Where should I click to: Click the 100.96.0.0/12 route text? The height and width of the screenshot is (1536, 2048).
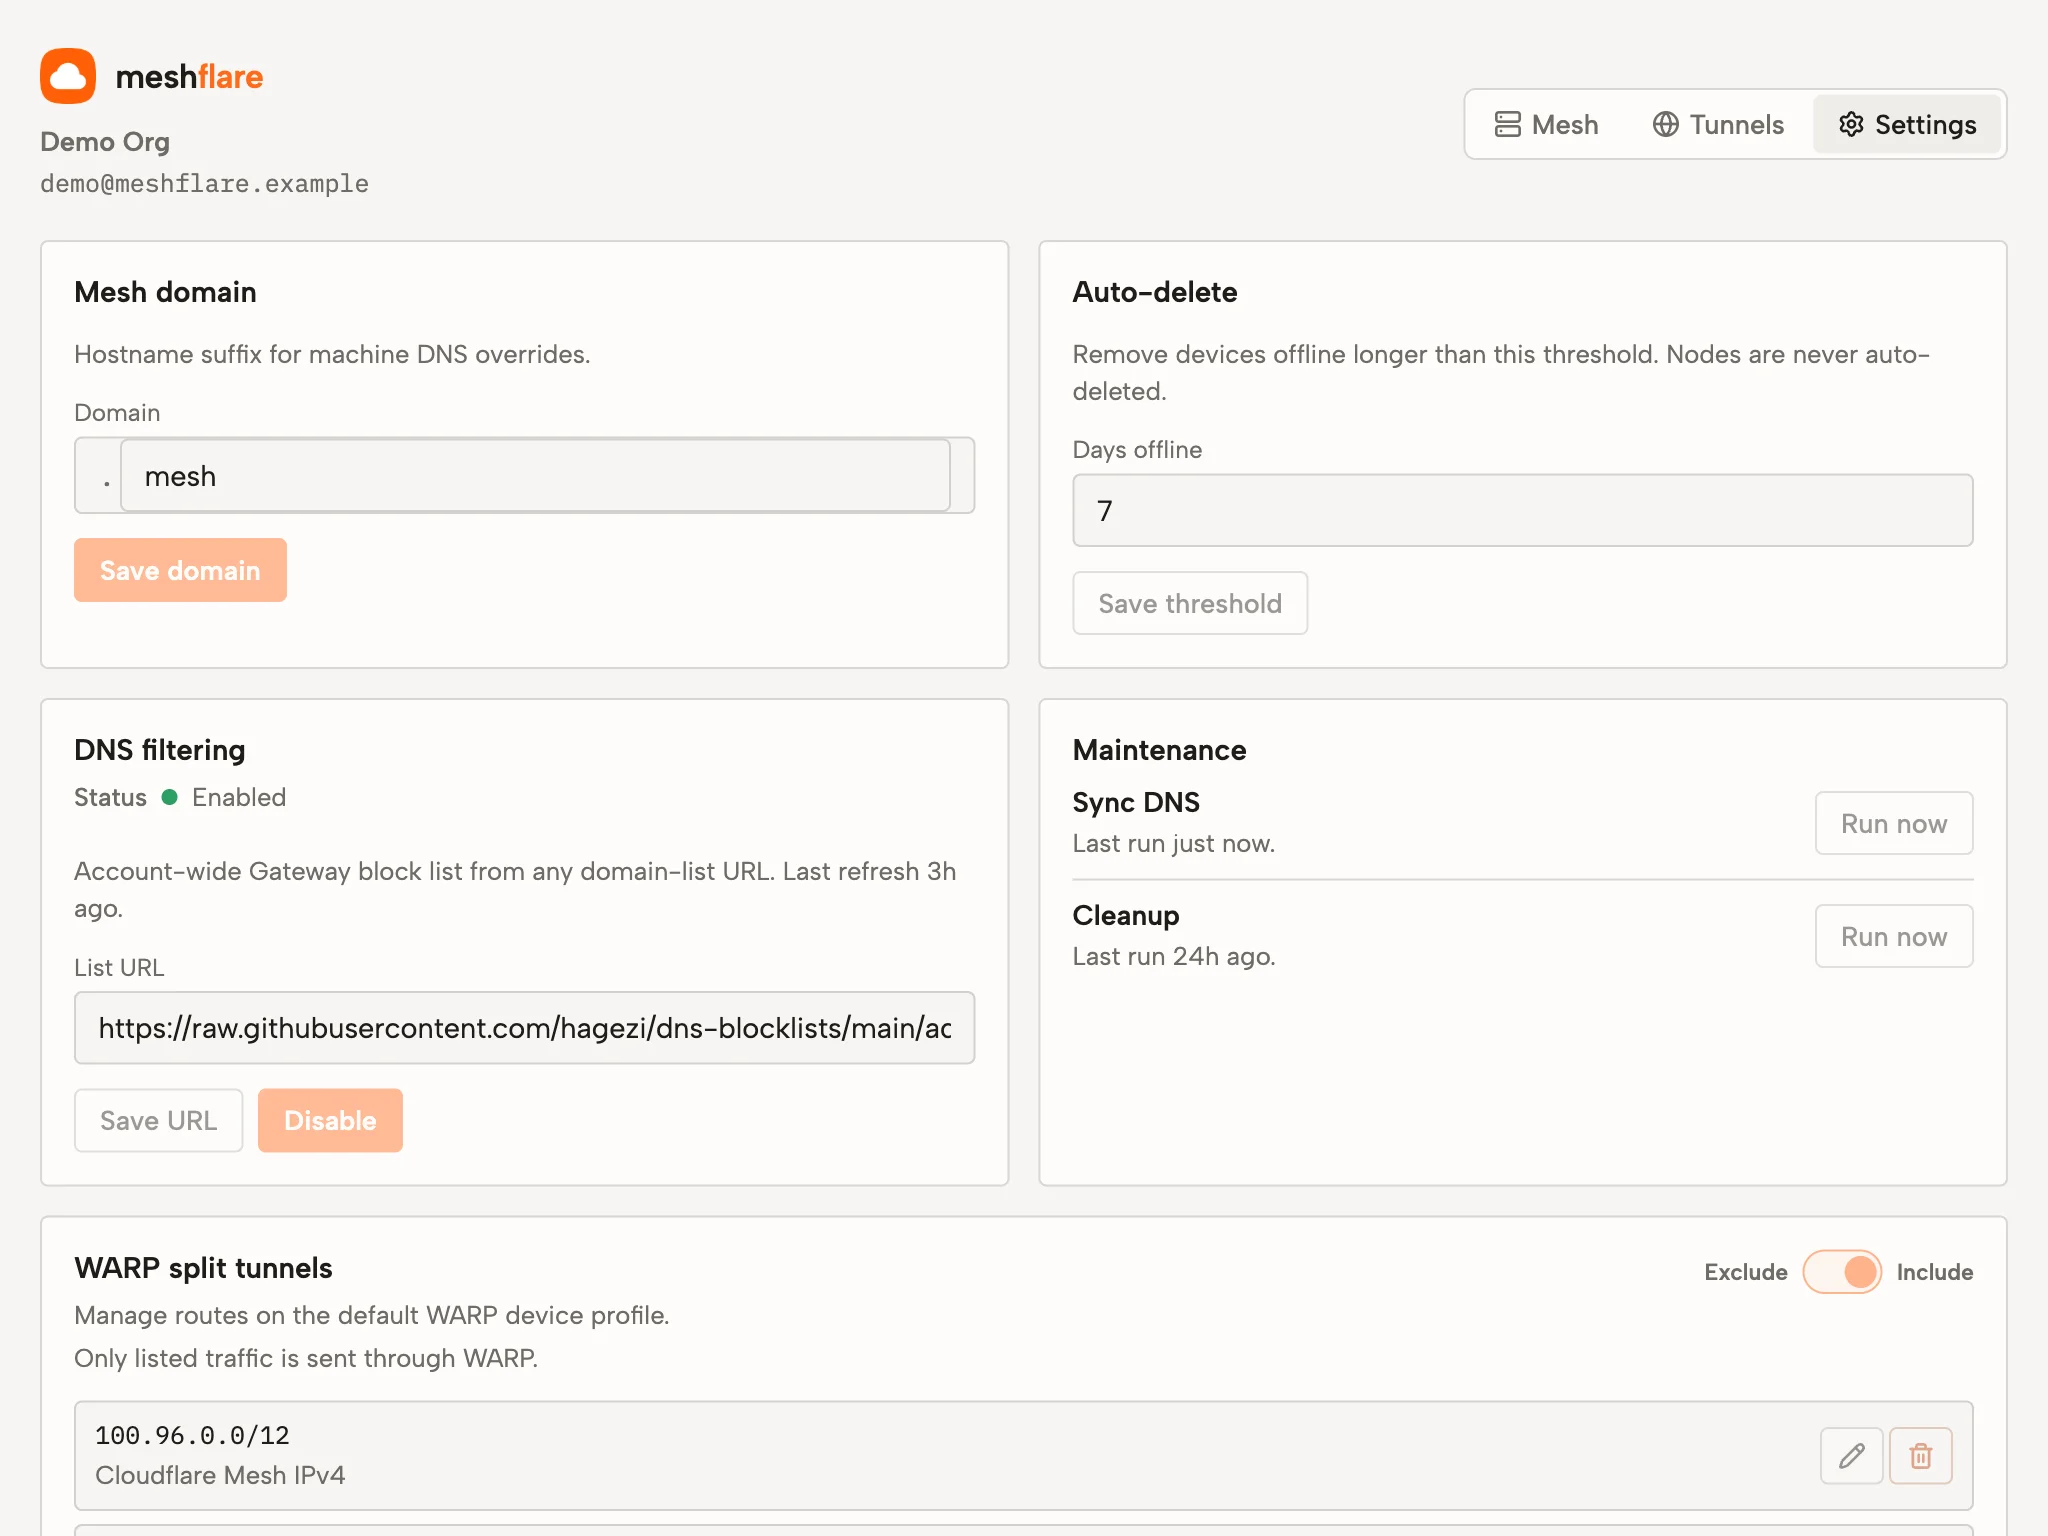192,1436
